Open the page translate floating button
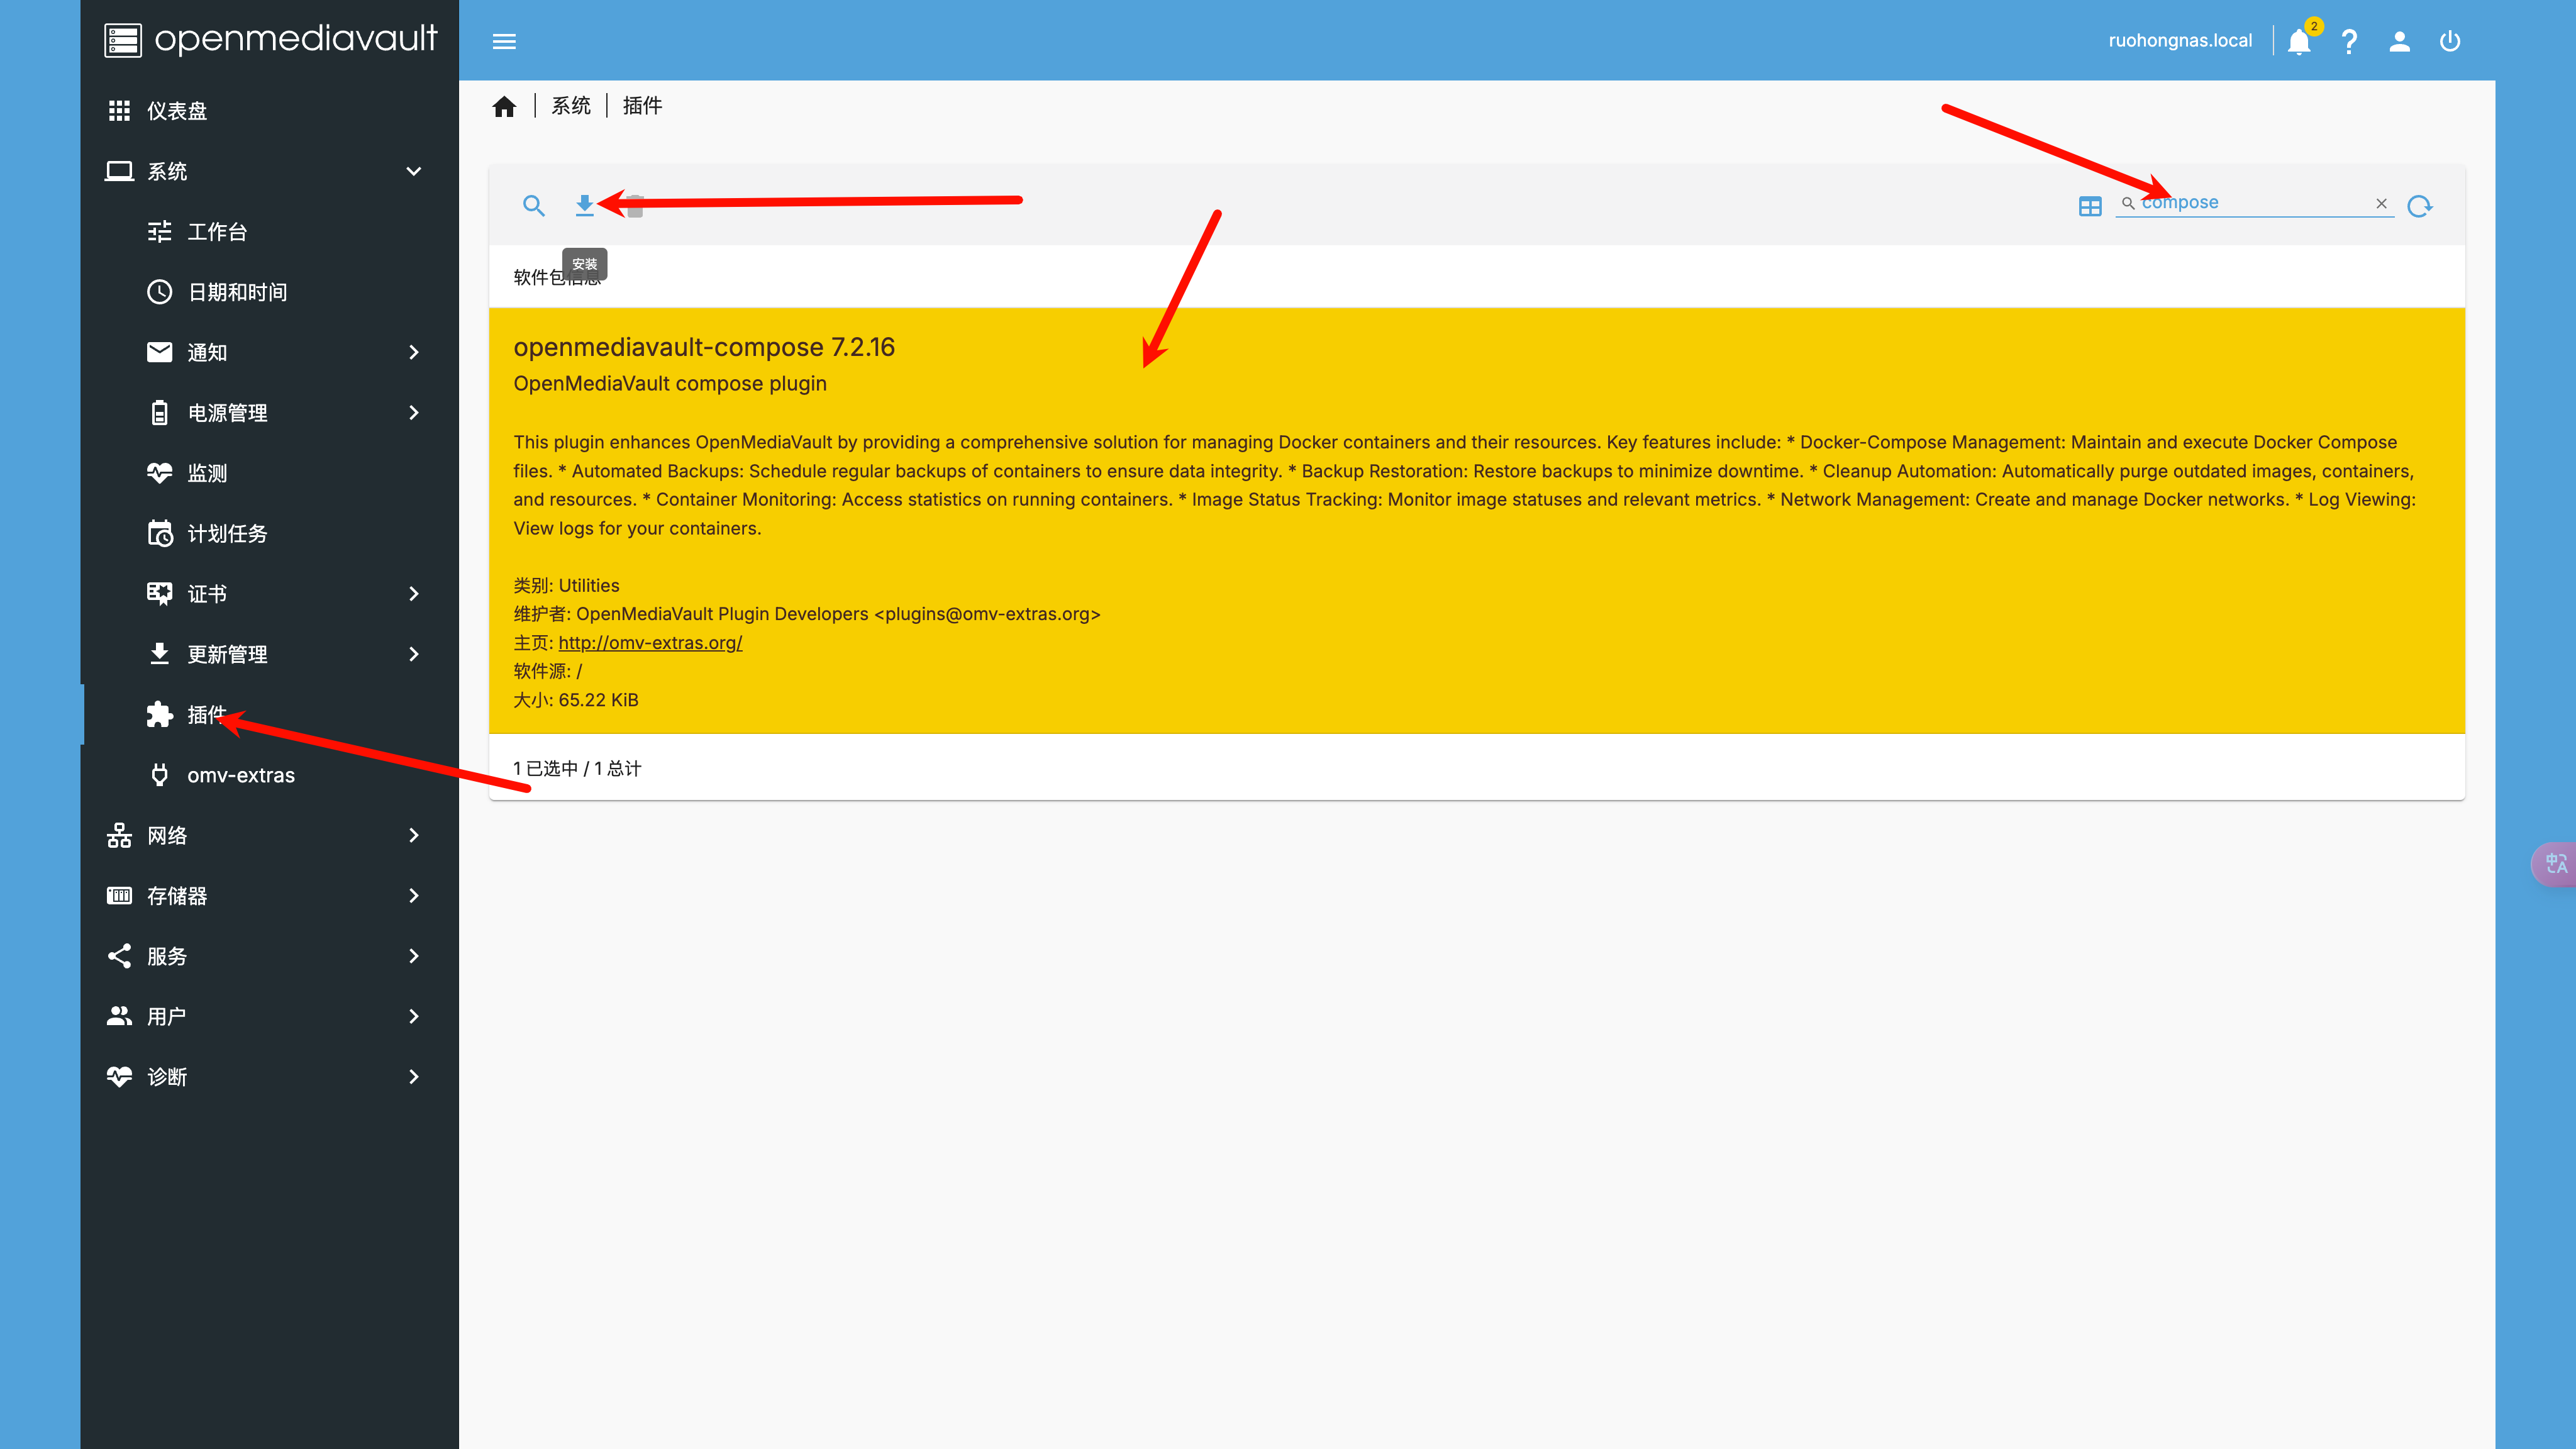 pyautogui.click(x=2555, y=863)
